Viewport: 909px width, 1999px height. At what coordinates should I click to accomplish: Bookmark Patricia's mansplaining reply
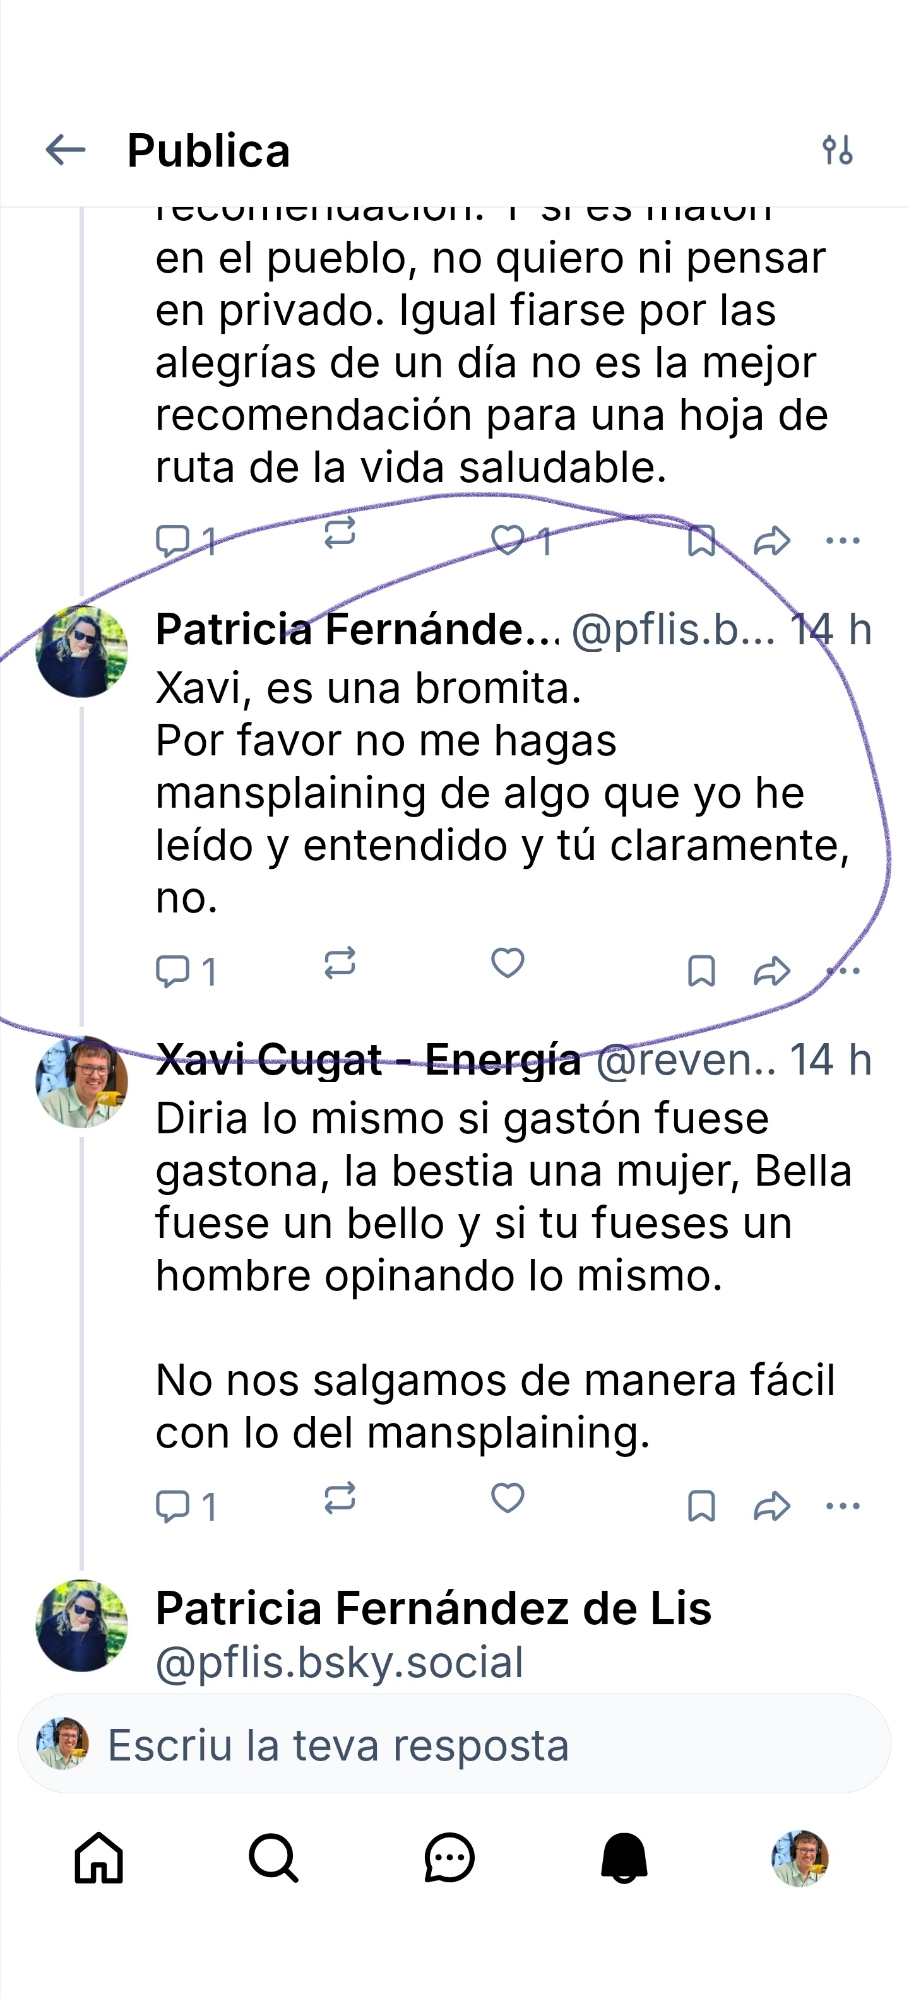[701, 970]
